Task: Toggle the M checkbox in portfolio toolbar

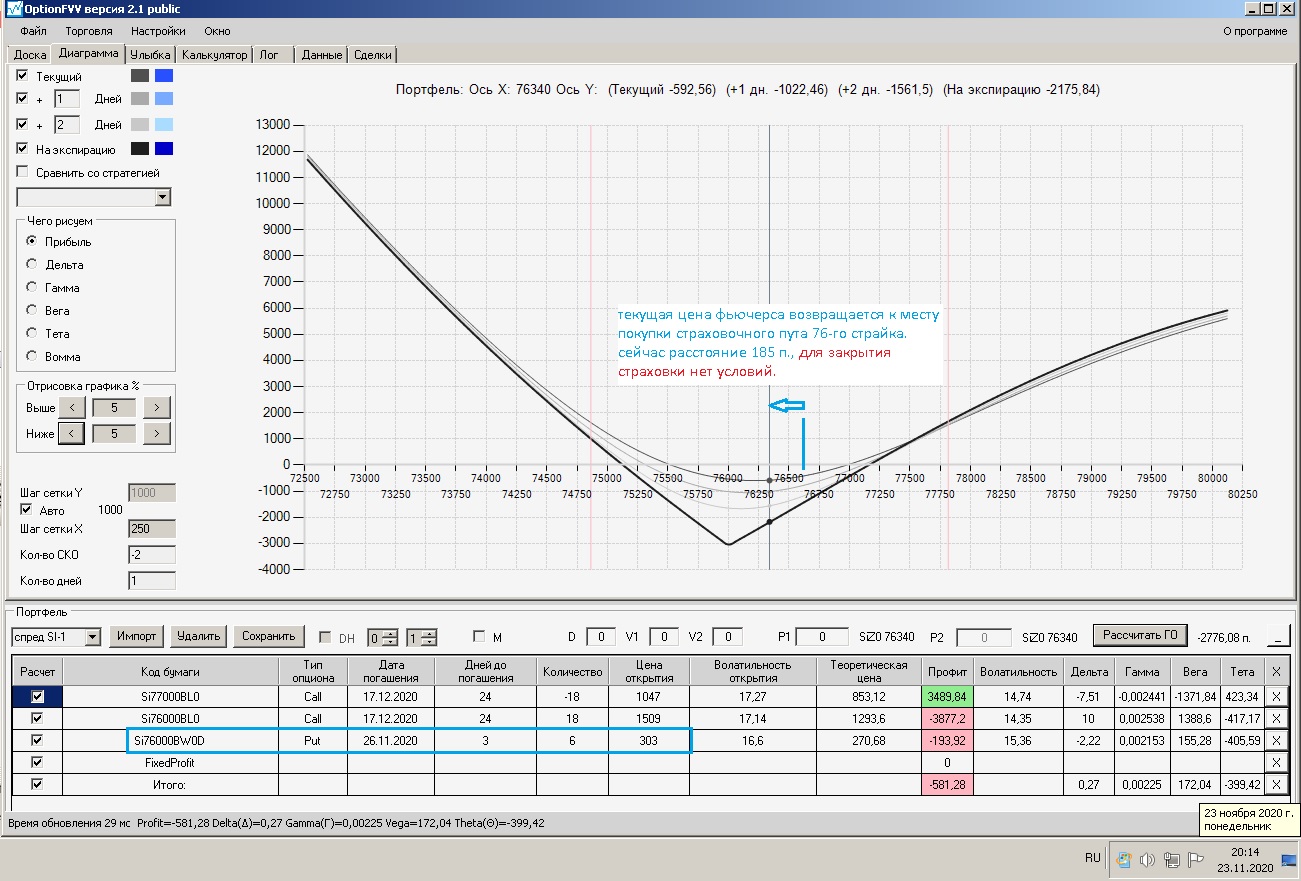Action: pyautogui.click(x=479, y=637)
